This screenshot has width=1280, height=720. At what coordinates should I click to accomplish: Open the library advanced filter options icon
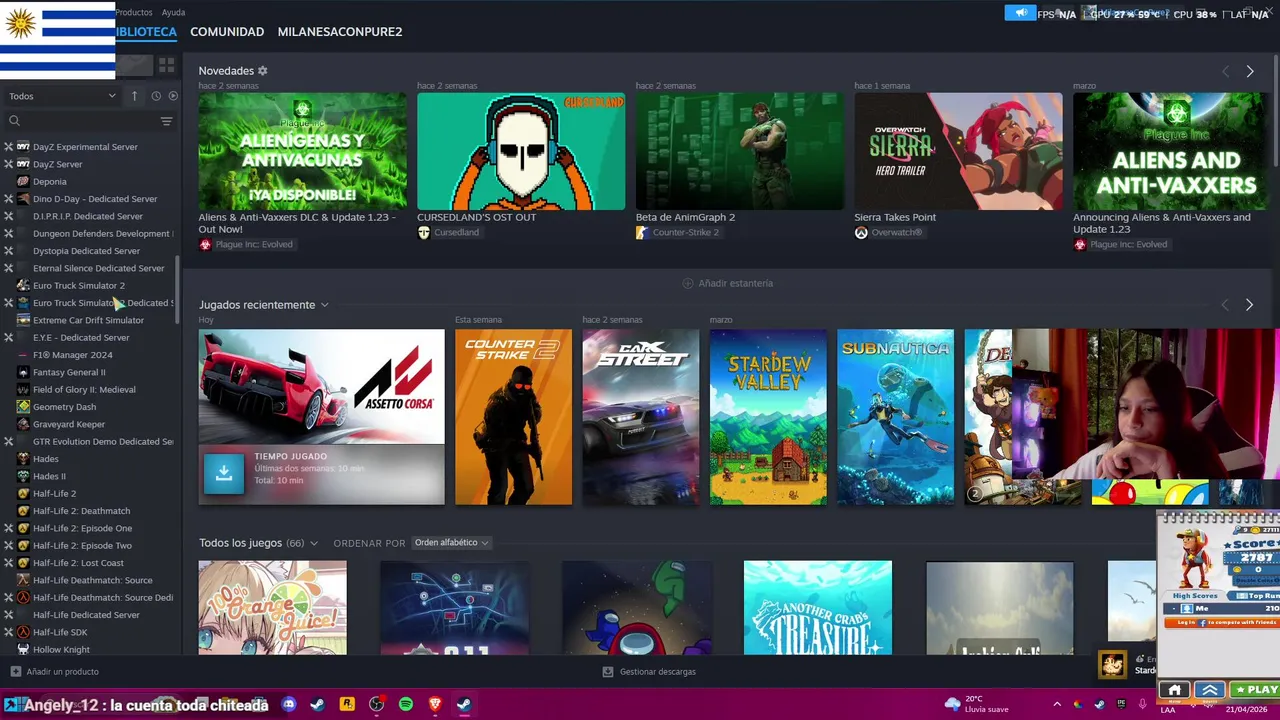click(166, 121)
